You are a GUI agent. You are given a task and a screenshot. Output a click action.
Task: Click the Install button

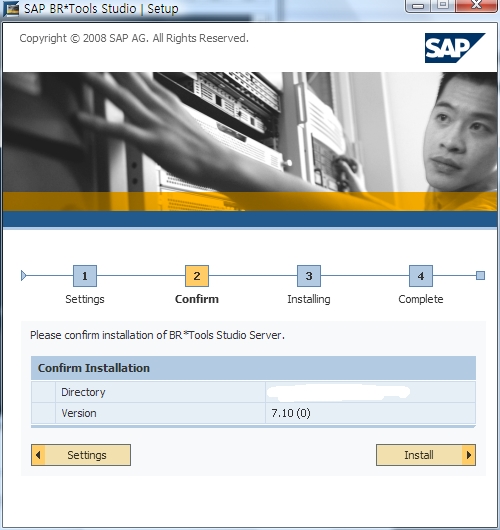tap(426, 455)
